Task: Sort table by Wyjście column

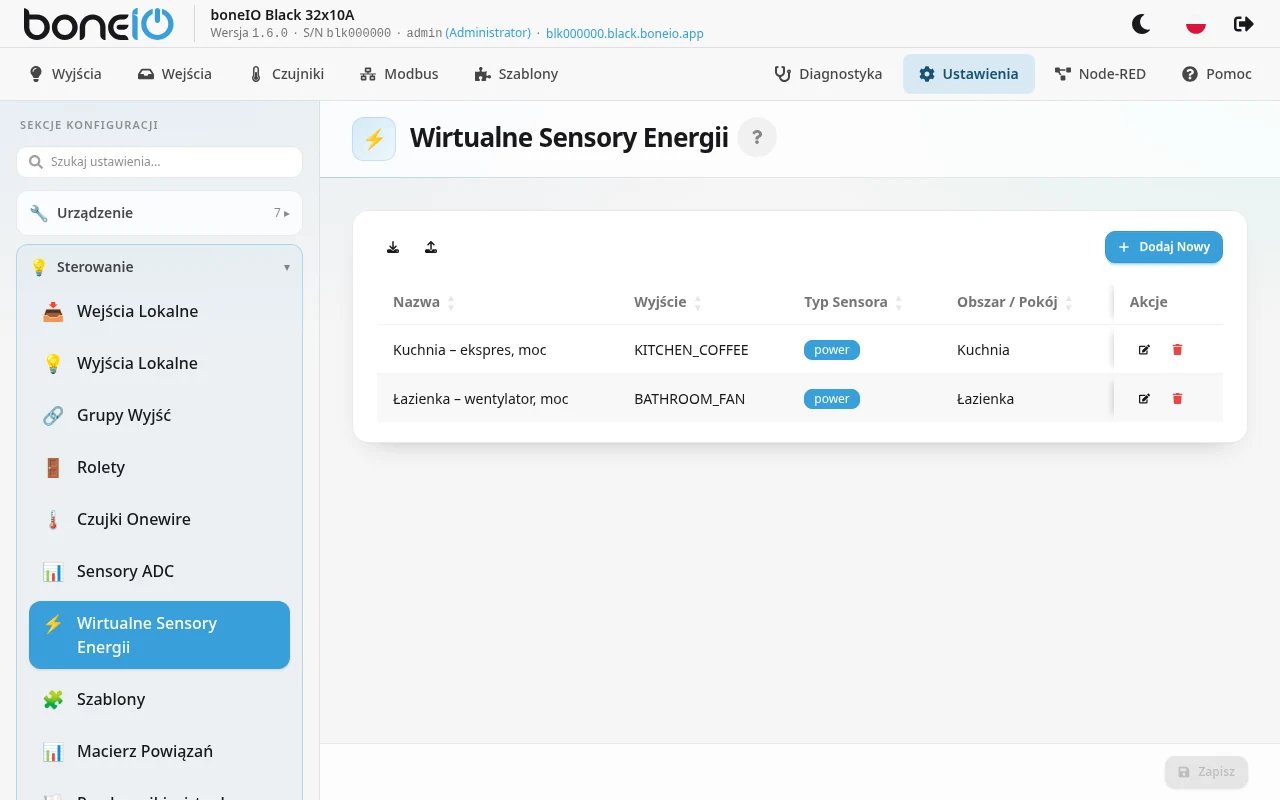Action: point(668,302)
